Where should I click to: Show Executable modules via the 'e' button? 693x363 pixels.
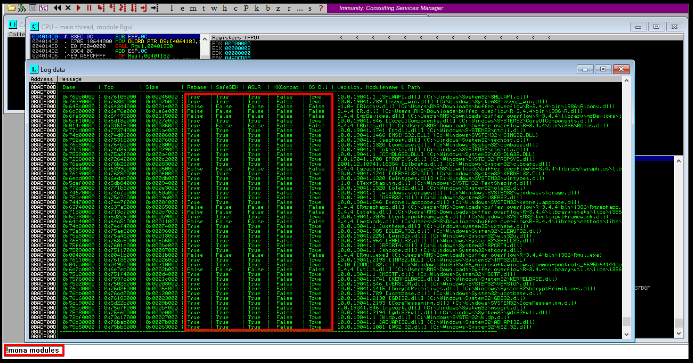pyautogui.click(x=182, y=8)
